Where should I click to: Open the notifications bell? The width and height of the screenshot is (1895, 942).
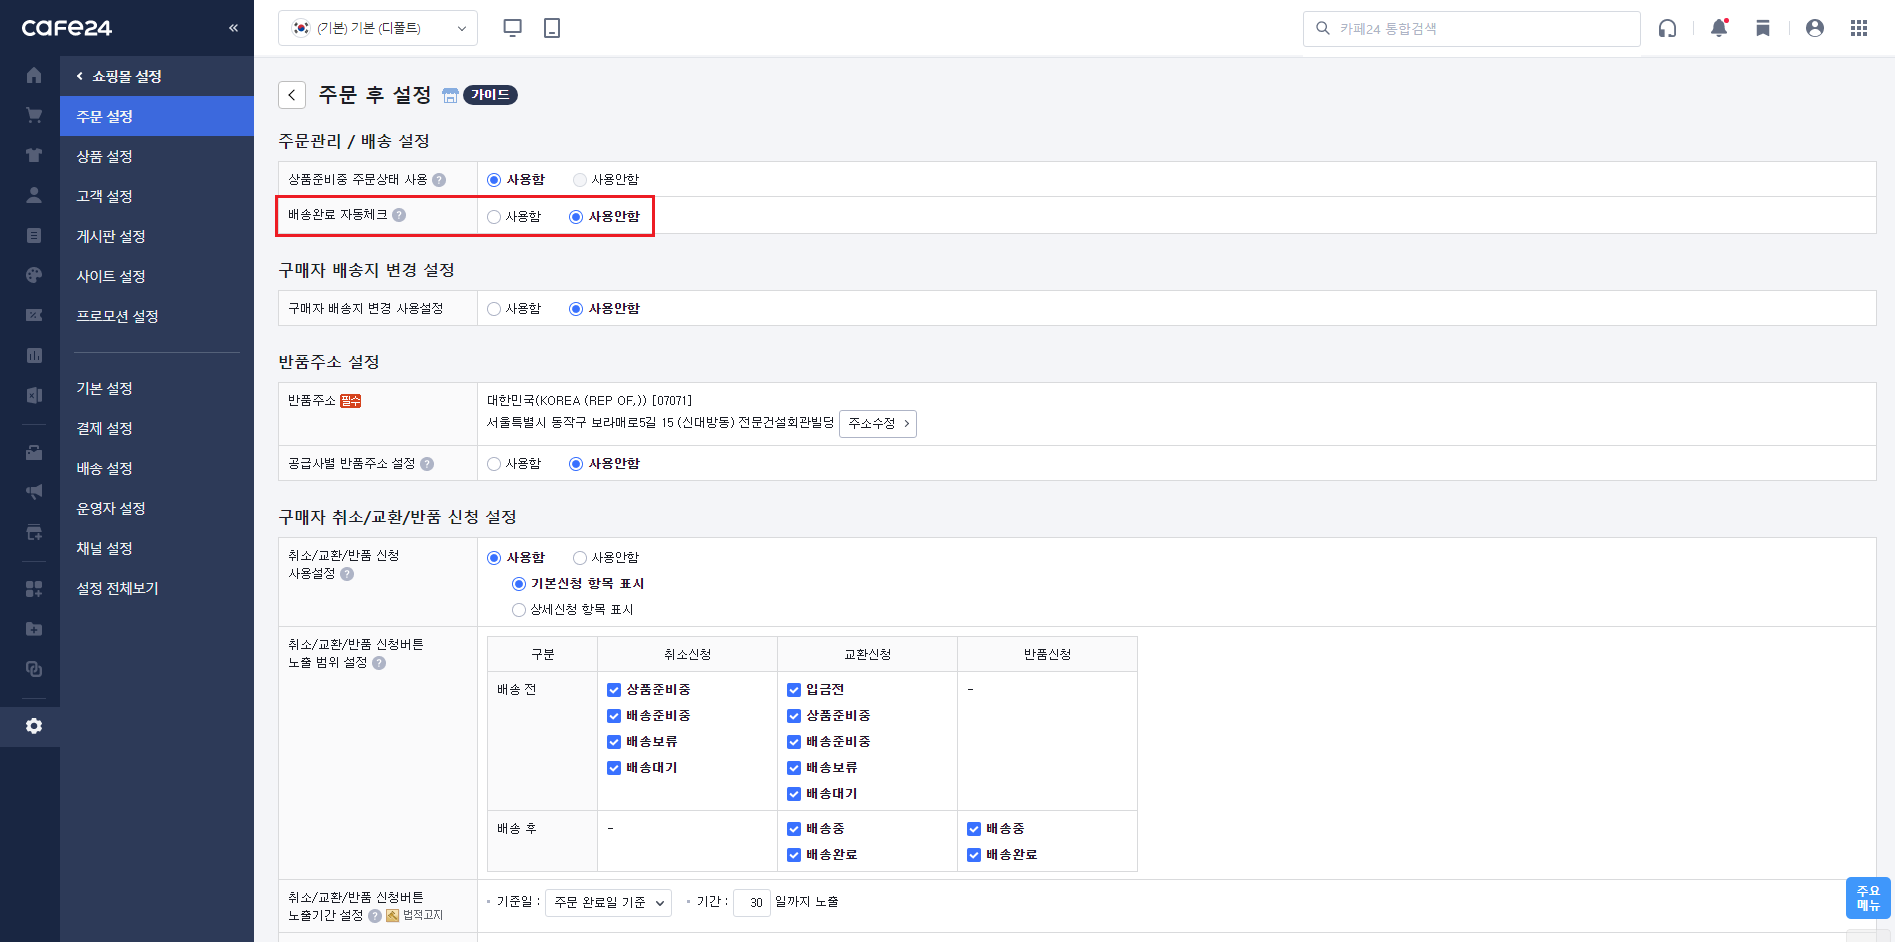click(1719, 28)
